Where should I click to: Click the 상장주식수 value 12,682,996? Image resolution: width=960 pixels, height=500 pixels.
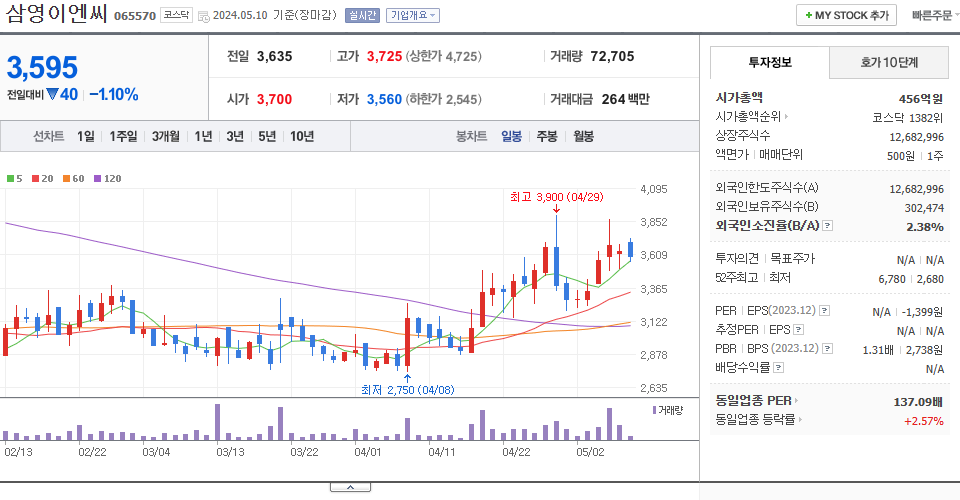coord(917,137)
